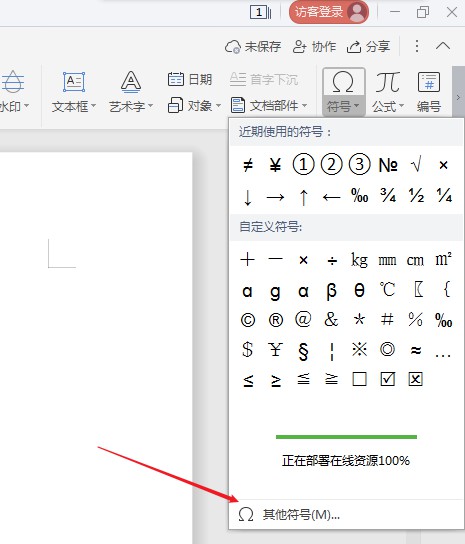This screenshot has height=544, width=465.
Task: Insert the empty box □ symbol
Action: click(359, 379)
